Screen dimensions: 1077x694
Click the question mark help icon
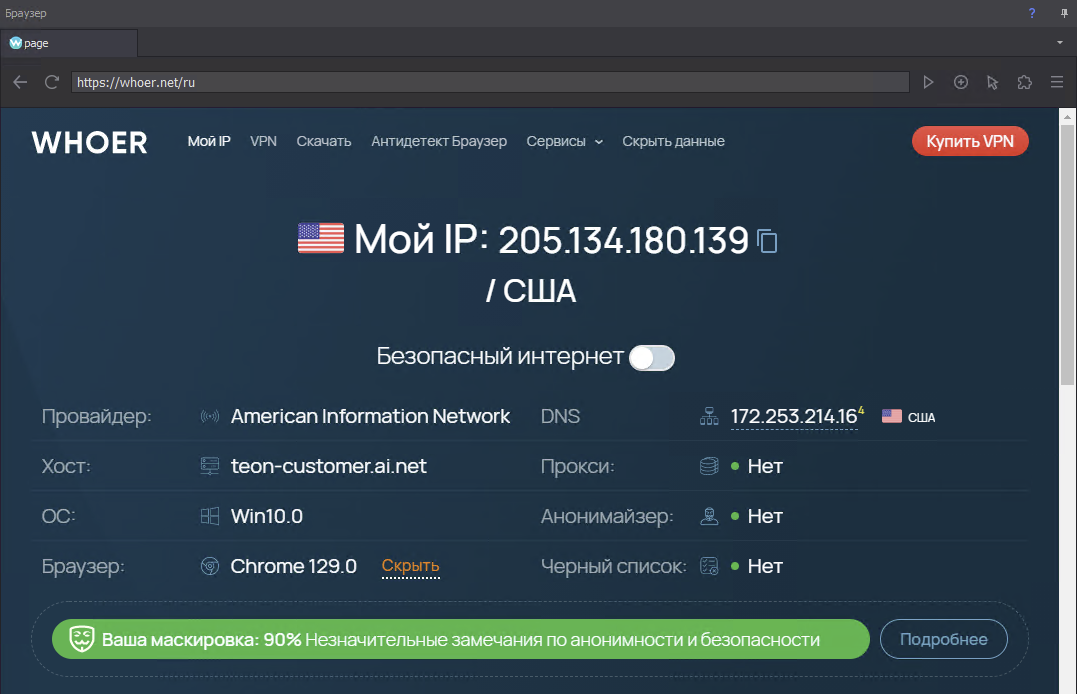click(x=1032, y=13)
